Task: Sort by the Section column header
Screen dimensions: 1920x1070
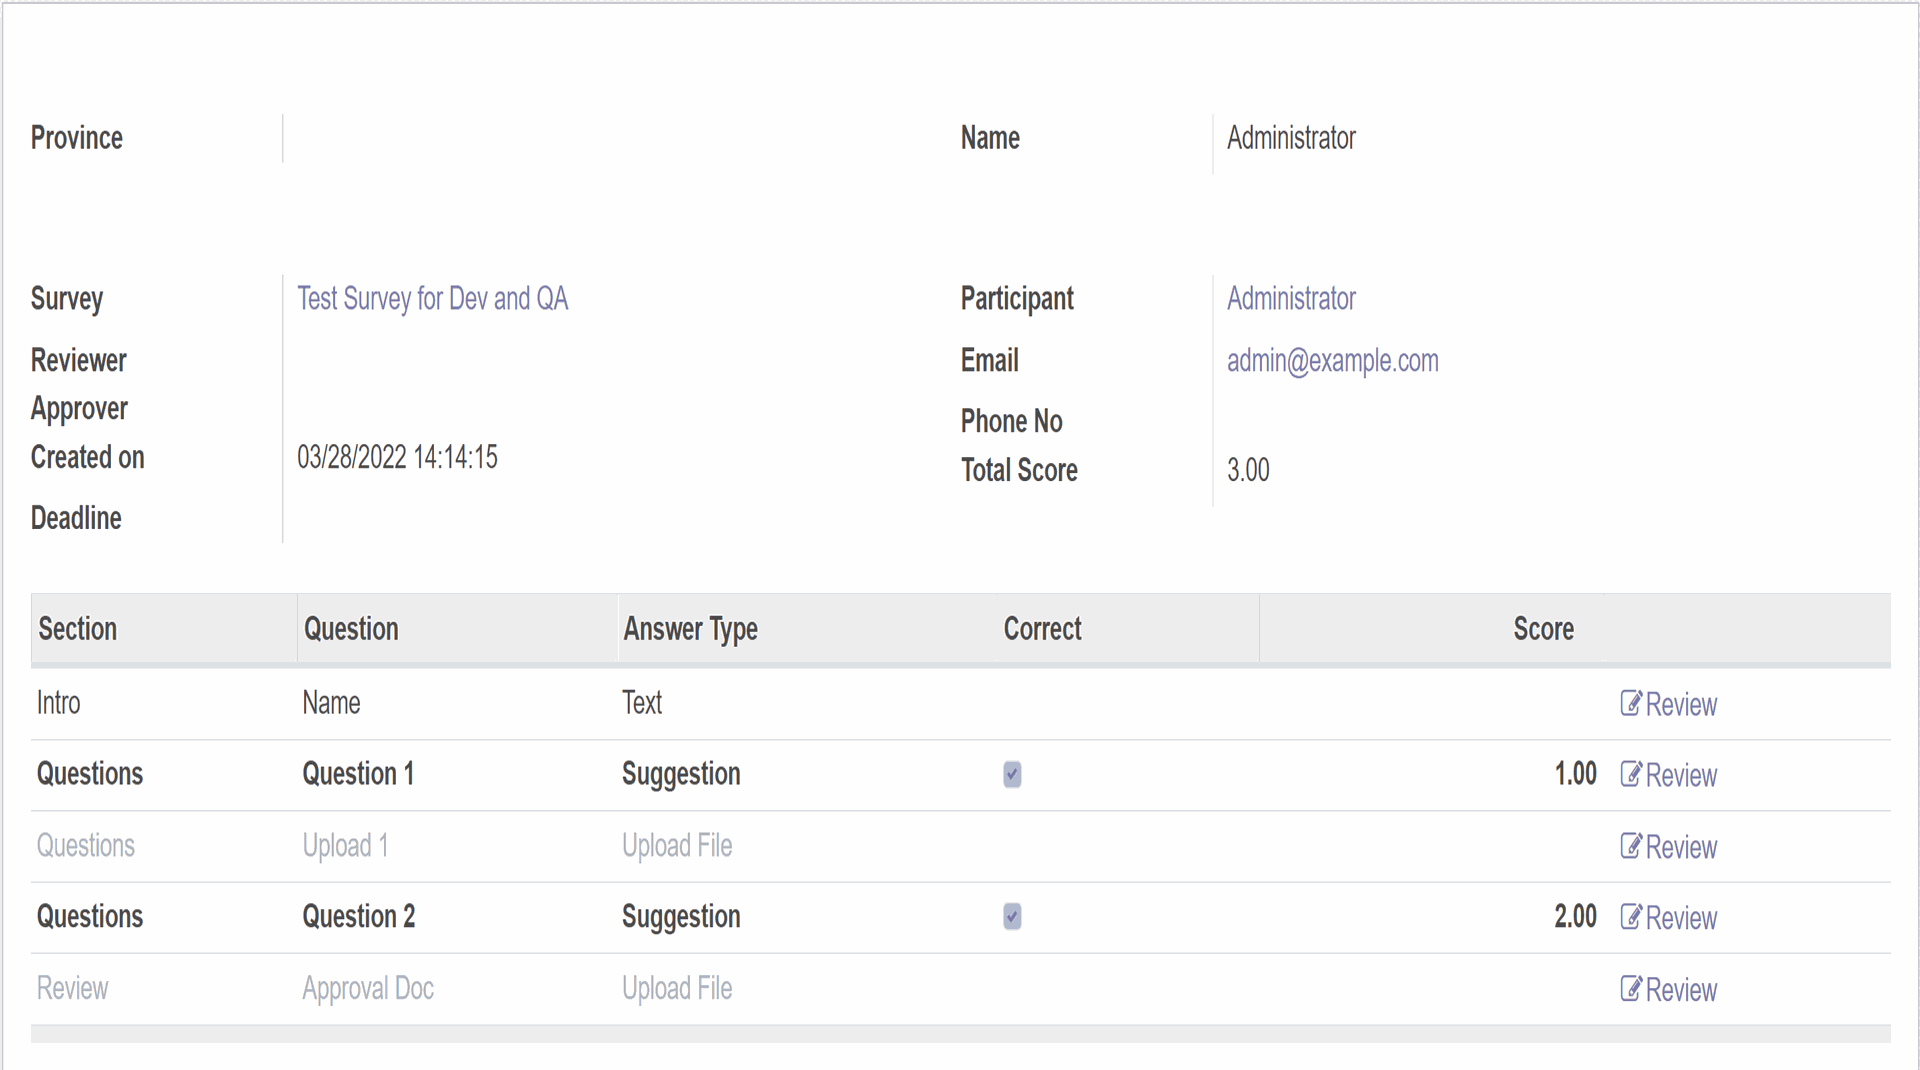Action: coord(77,629)
